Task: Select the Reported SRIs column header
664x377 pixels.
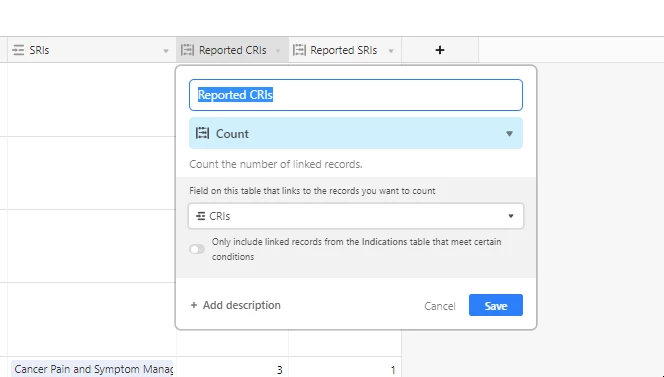Action: click(x=345, y=50)
